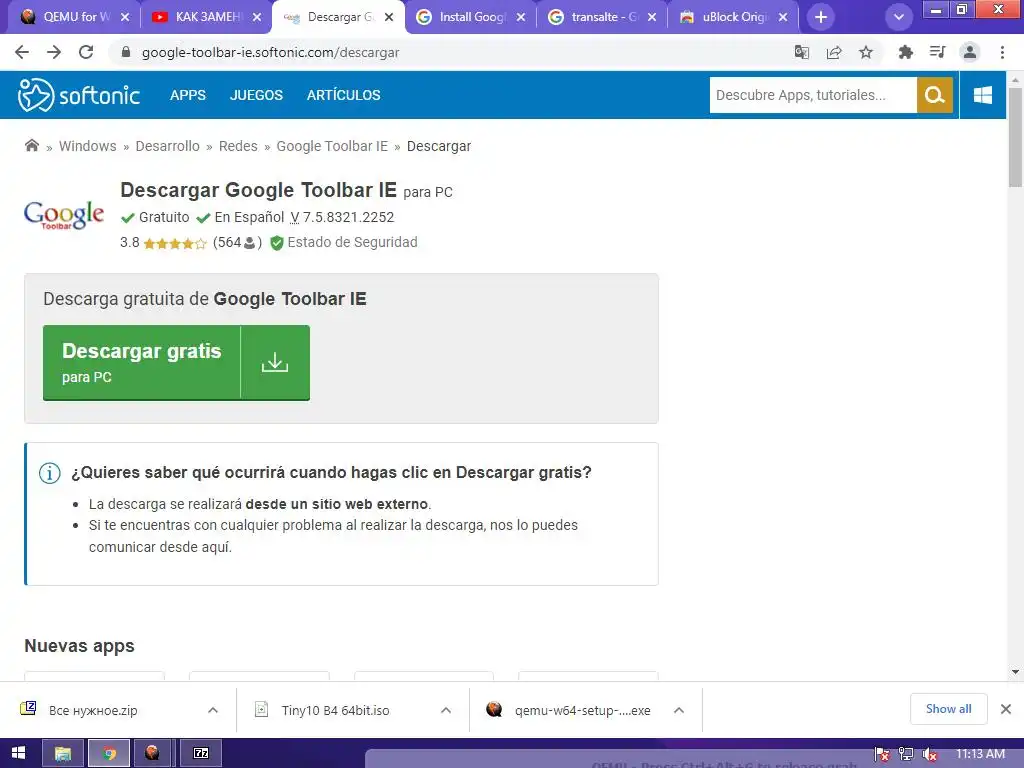This screenshot has width=1024, height=768.
Task: Click Show all downloads
Action: (x=948, y=709)
